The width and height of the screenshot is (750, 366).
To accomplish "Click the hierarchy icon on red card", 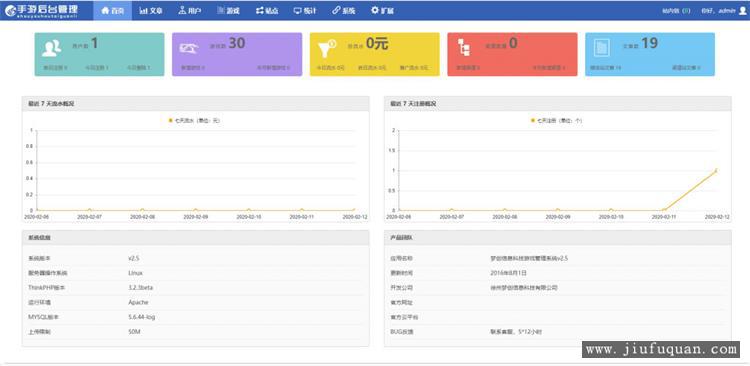I will pos(463,48).
